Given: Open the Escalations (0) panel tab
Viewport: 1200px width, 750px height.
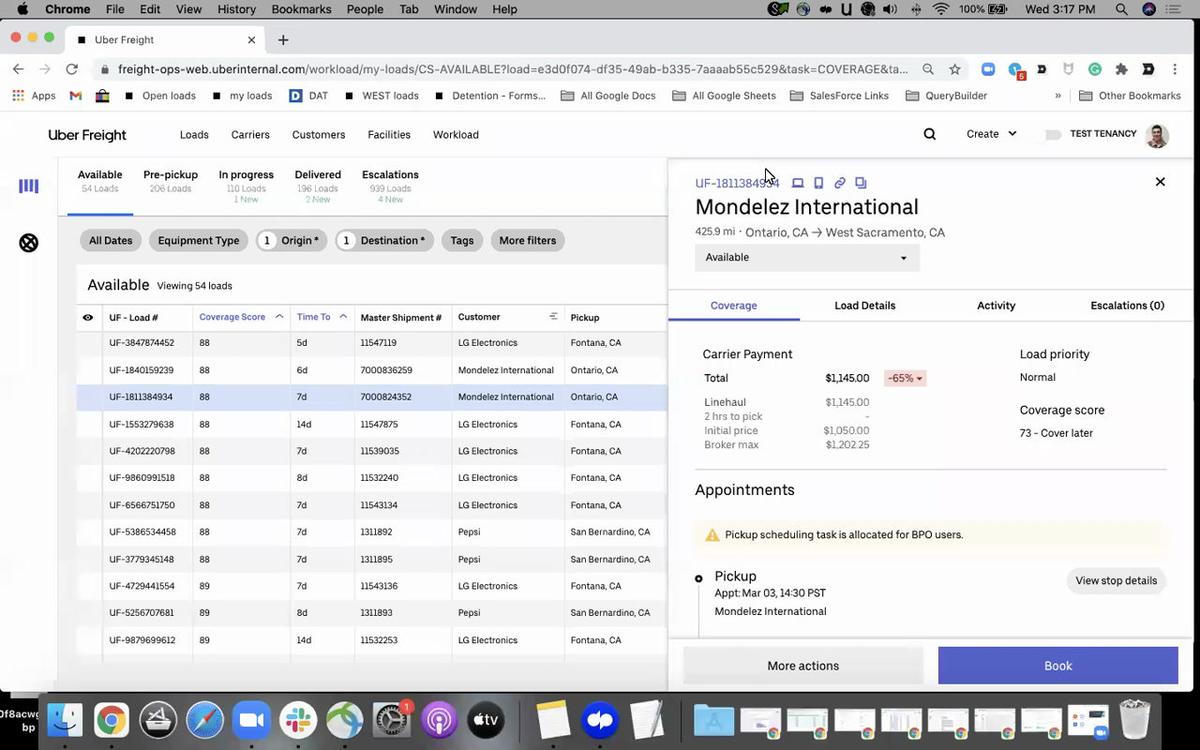Looking at the screenshot, I should point(1127,306).
